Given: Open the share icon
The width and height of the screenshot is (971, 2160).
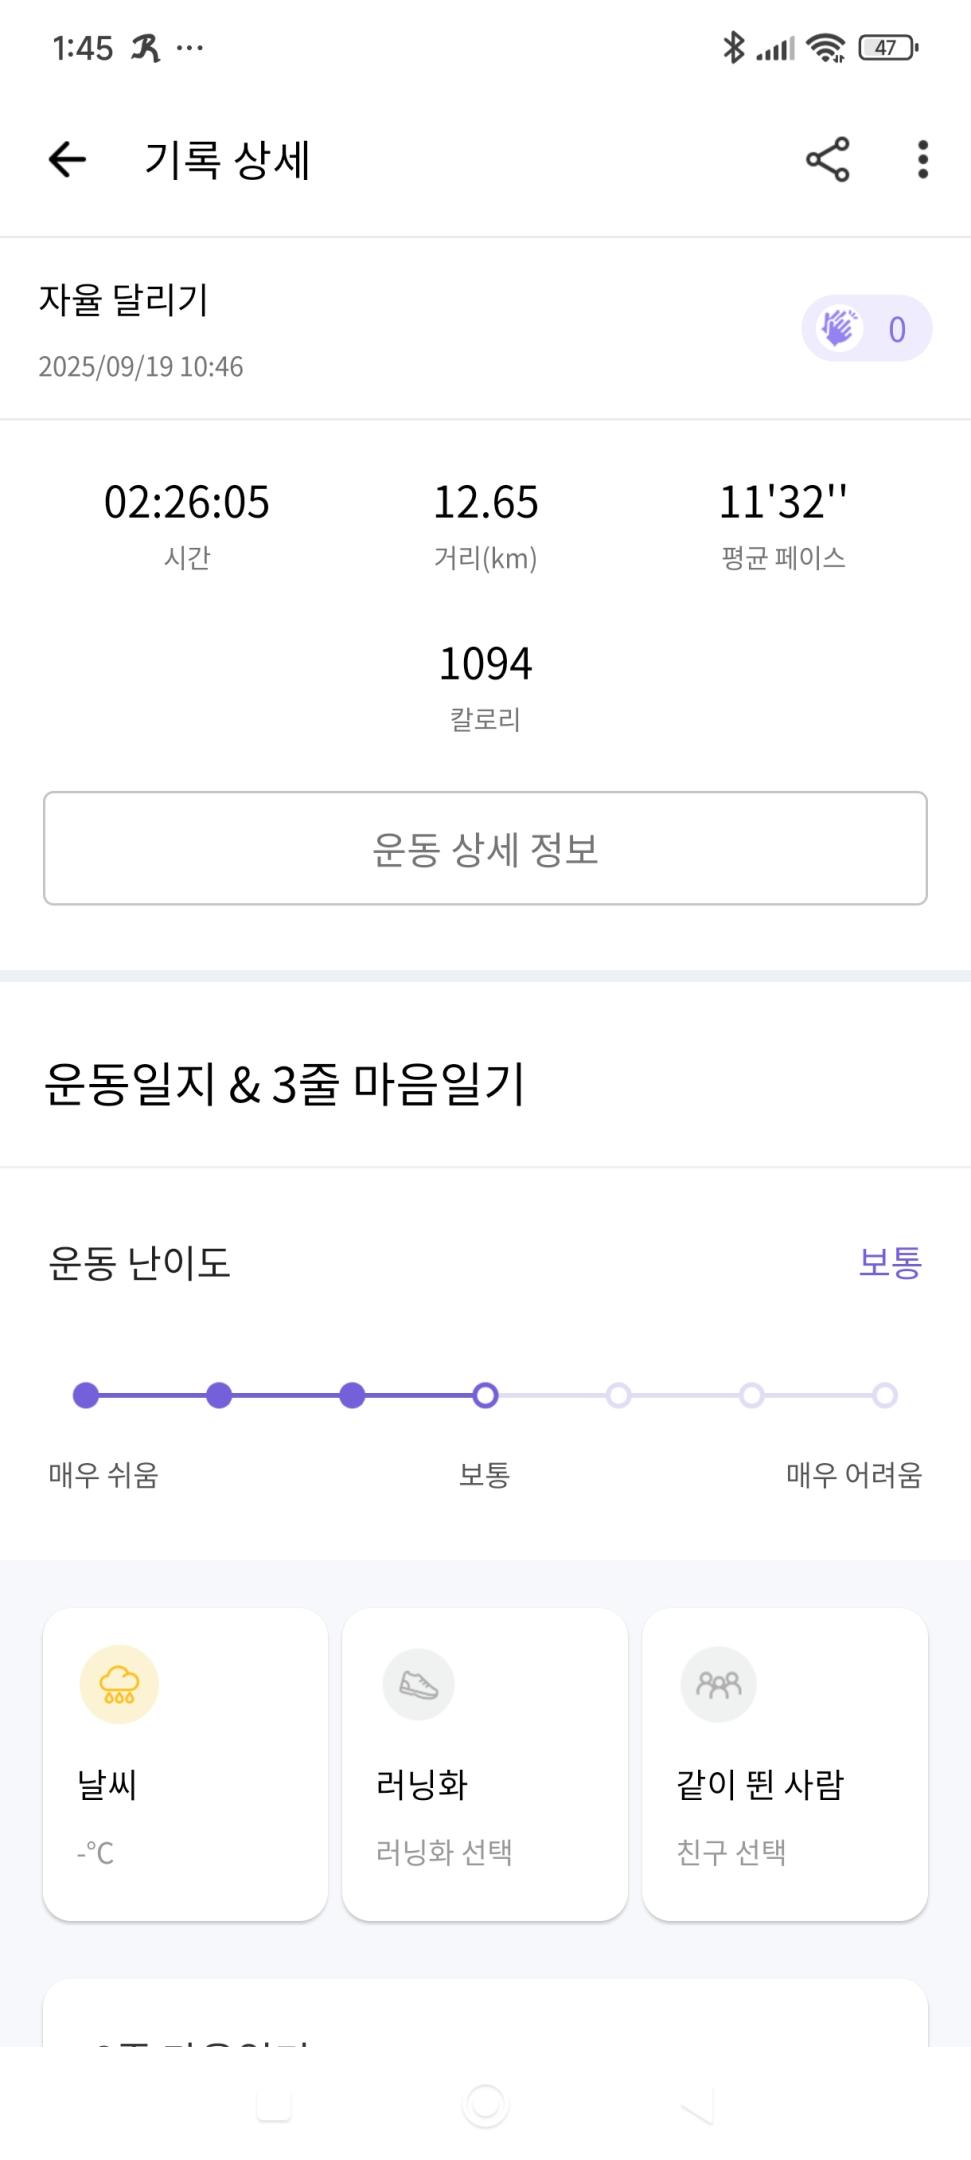Looking at the screenshot, I should coord(827,159).
